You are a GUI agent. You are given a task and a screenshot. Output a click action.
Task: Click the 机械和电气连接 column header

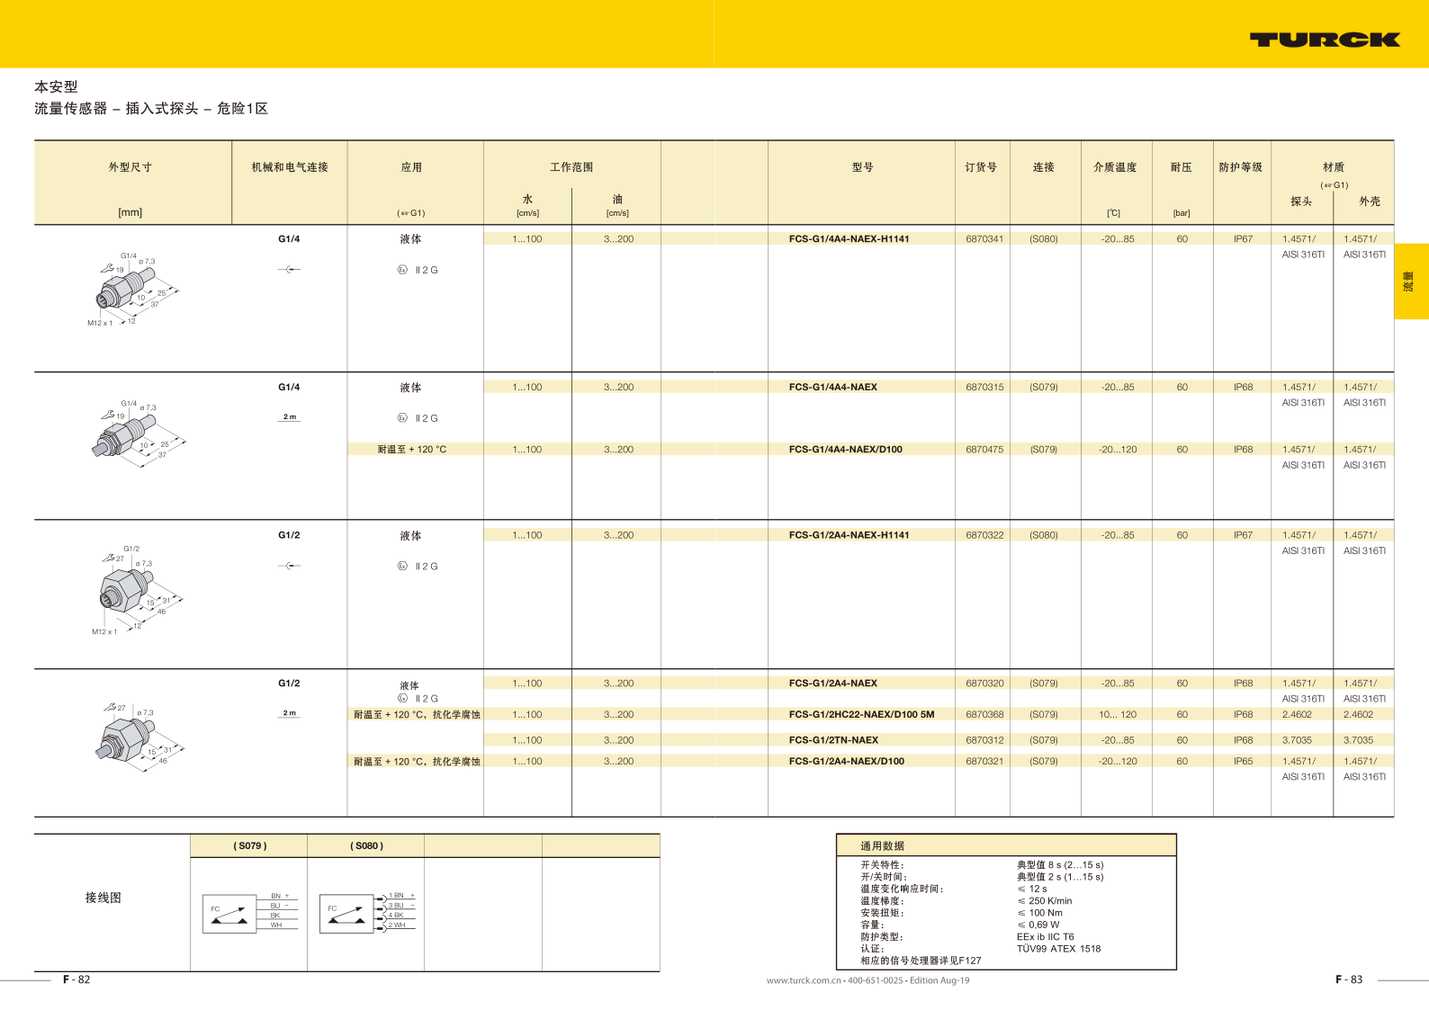(x=290, y=167)
